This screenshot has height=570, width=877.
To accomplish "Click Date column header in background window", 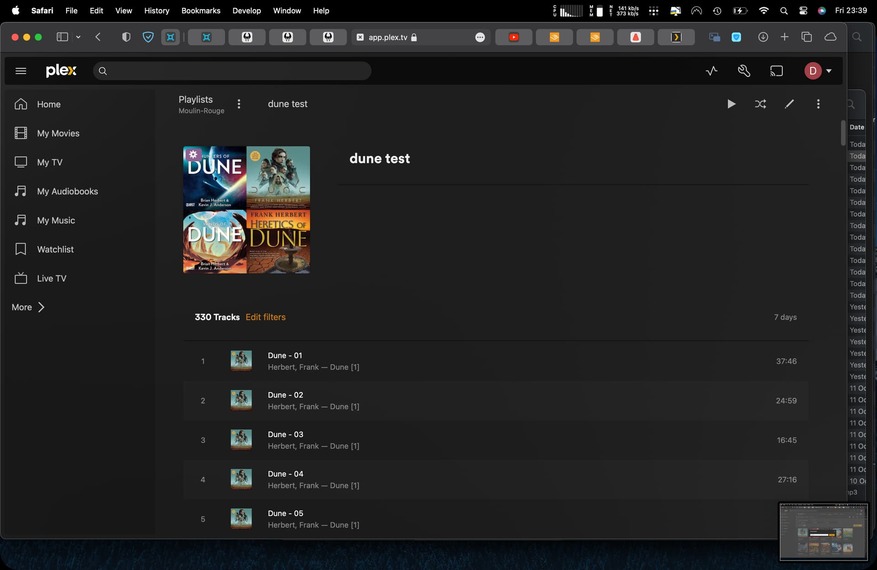I will point(857,127).
